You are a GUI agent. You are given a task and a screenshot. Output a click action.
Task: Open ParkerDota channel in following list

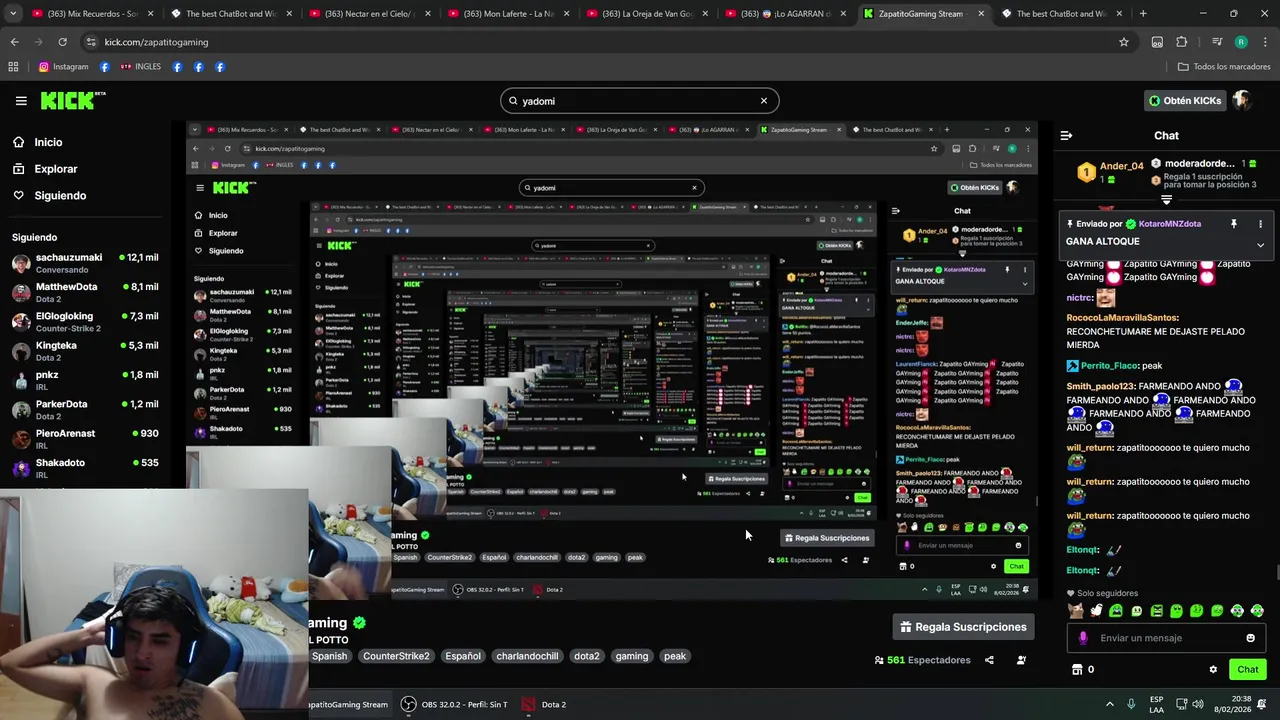[x=85, y=410]
